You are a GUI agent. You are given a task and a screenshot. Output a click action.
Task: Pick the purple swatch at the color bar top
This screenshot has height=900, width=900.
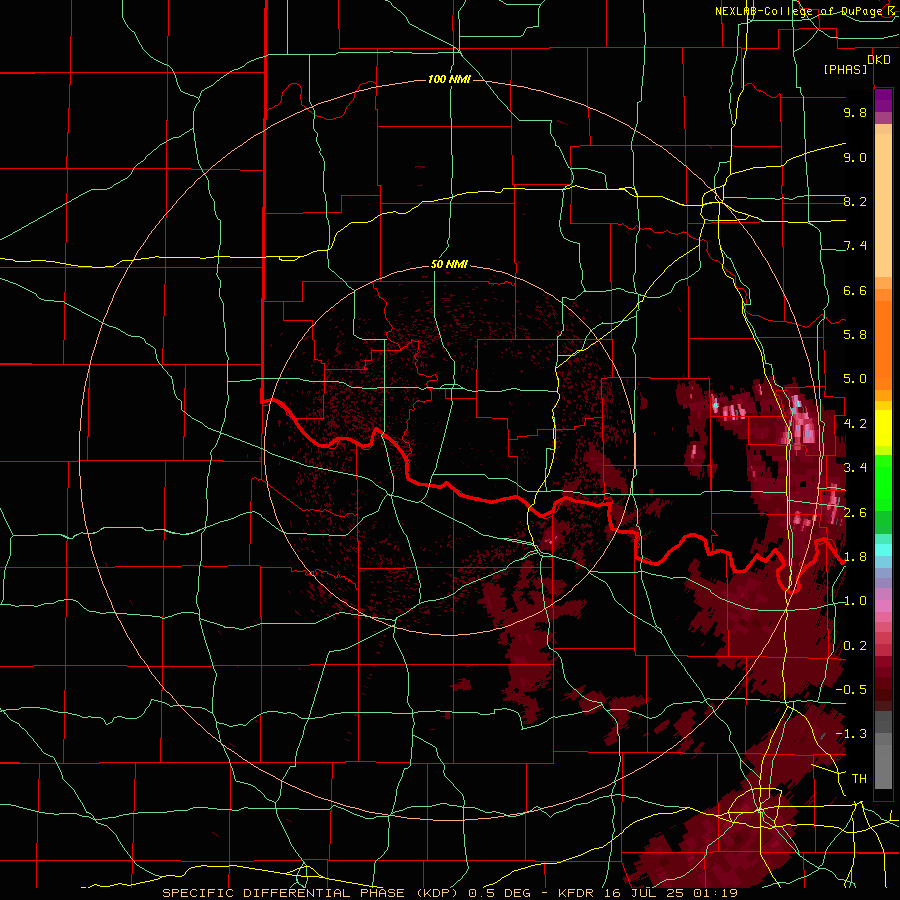[883, 100]
